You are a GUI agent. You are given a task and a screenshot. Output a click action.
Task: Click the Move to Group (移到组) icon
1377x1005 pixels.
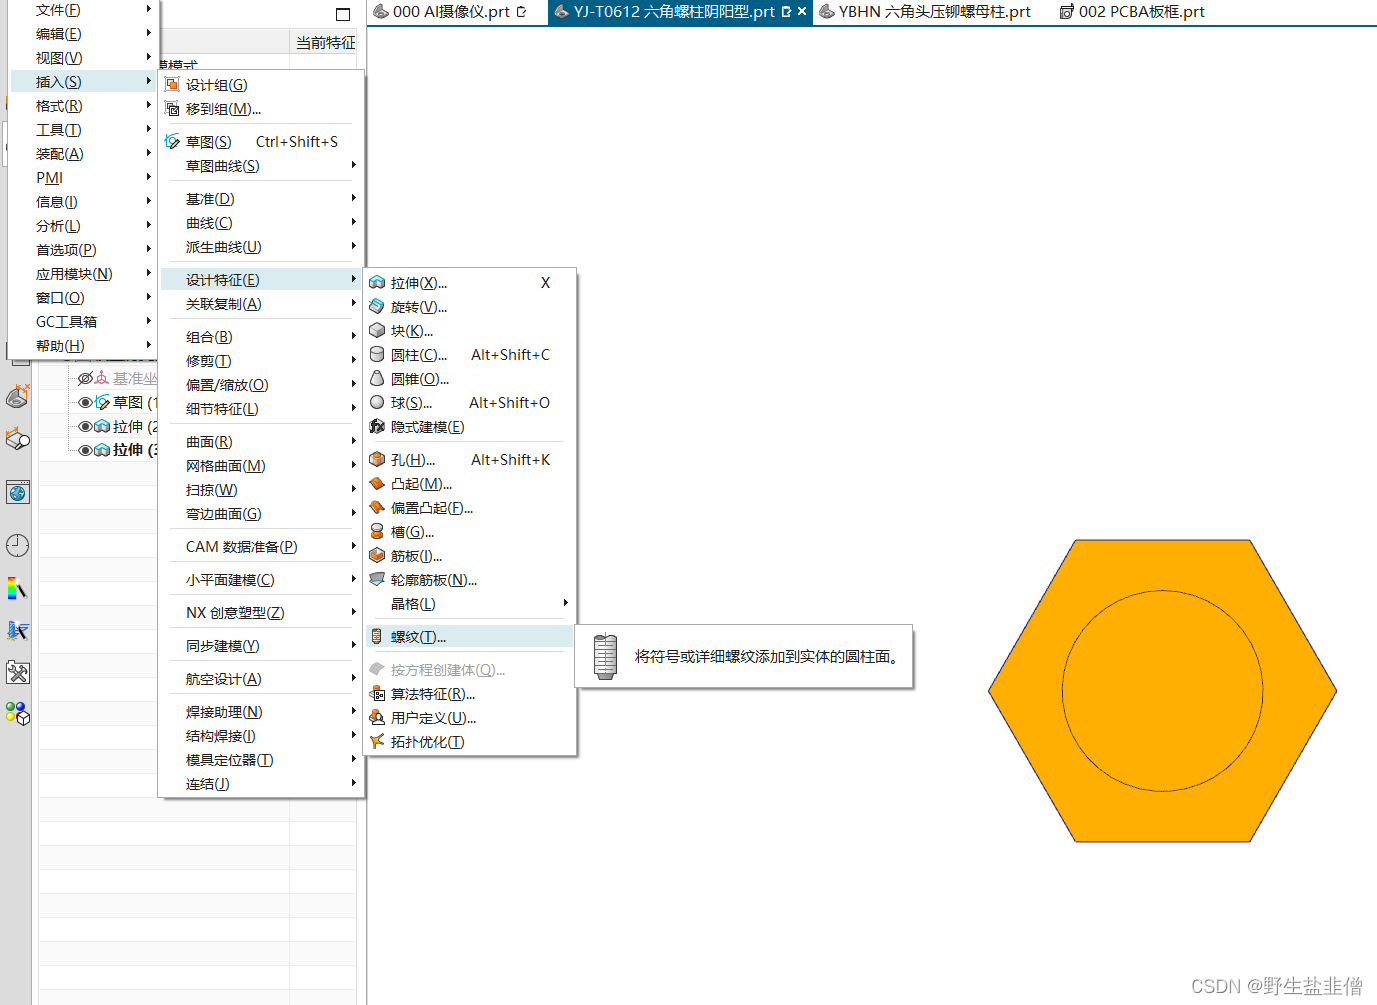(172, 109)
